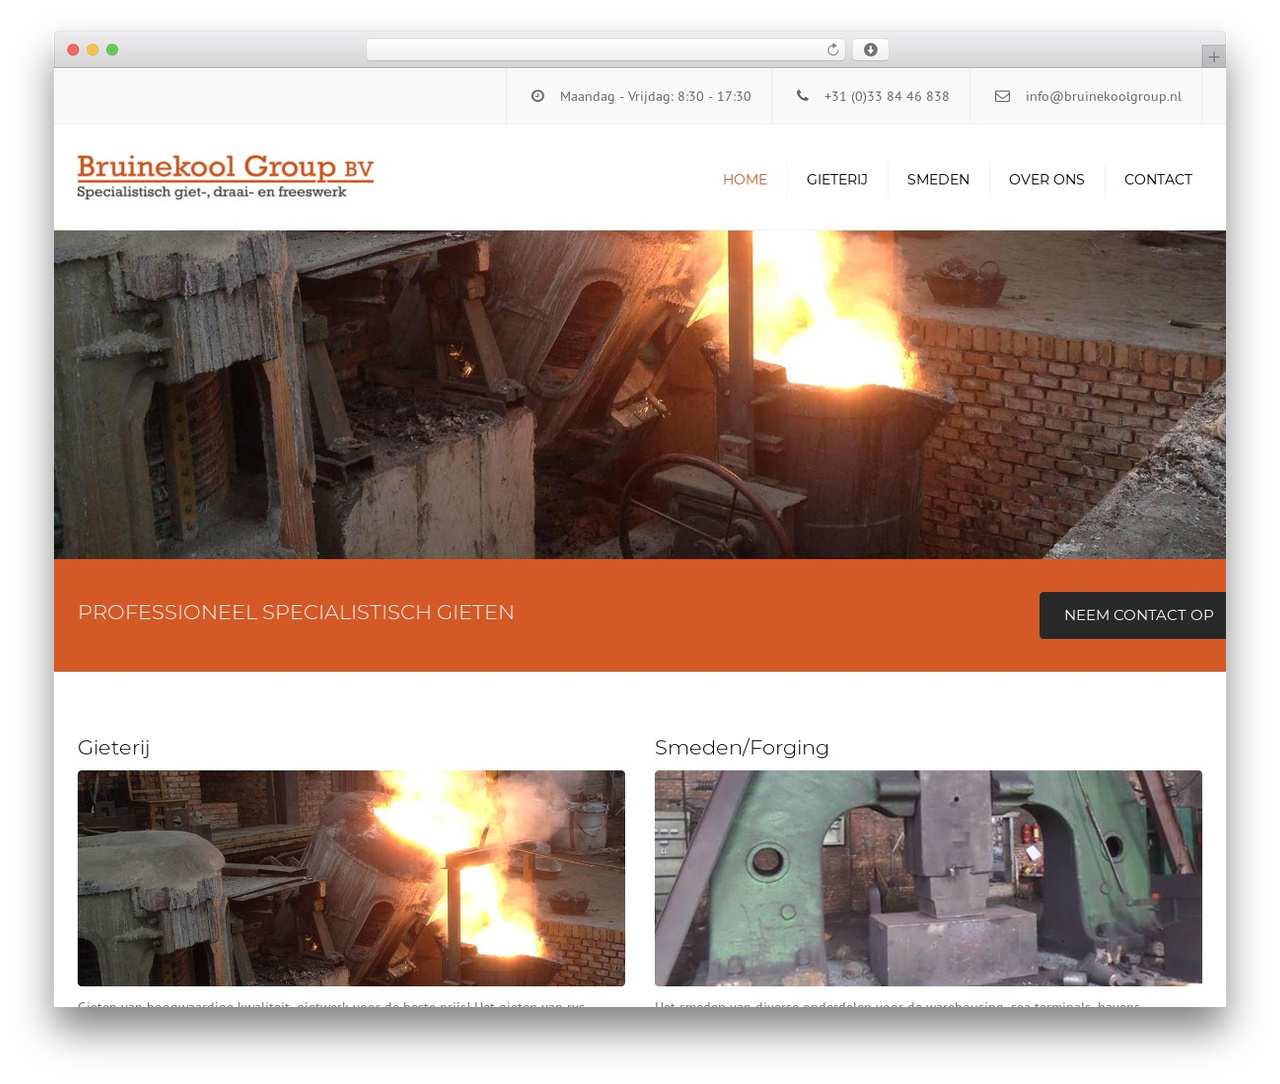
Task: Click the Gieterij section heading
Action: (x=114, y=748)
